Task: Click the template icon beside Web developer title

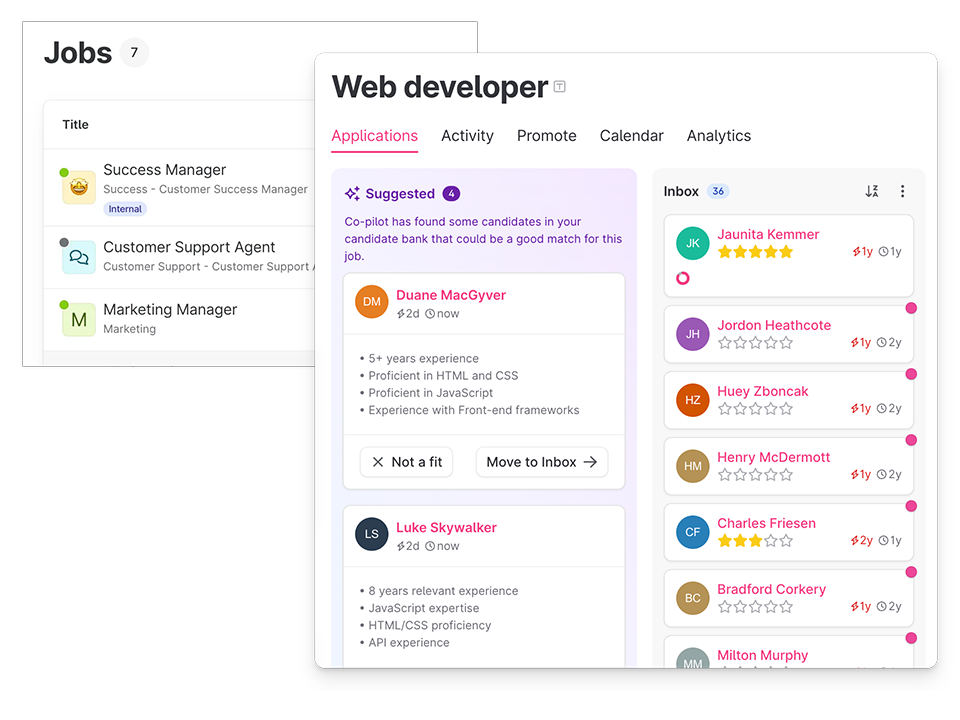Action: pos(560,87)
